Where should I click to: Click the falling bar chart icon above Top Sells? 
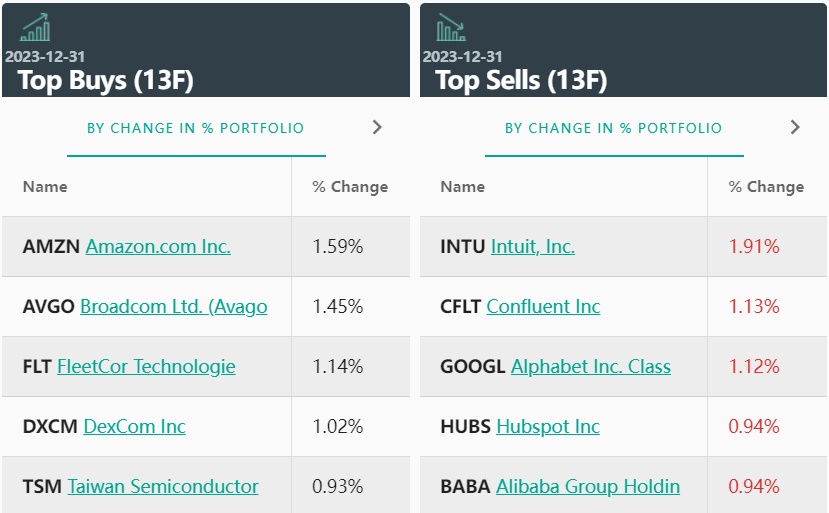click(x=451, y=28)
